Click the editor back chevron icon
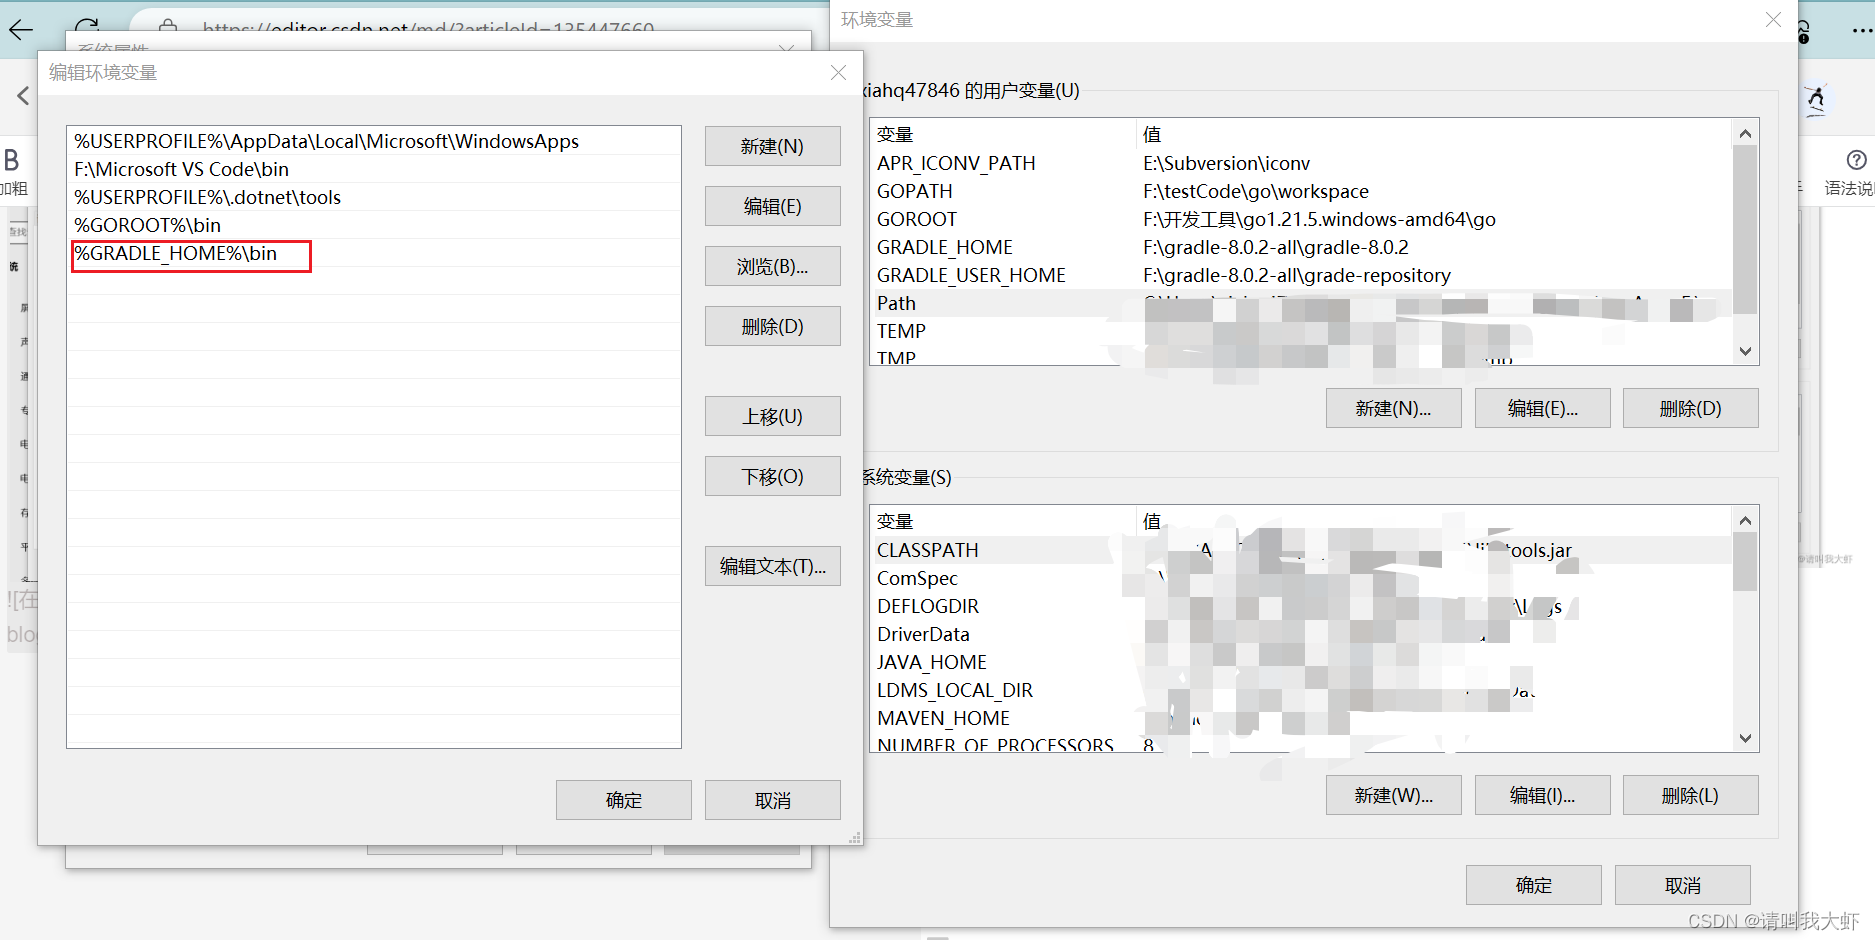The width and height of the screenshot is (1875, 940). click(x=23, y=96)
